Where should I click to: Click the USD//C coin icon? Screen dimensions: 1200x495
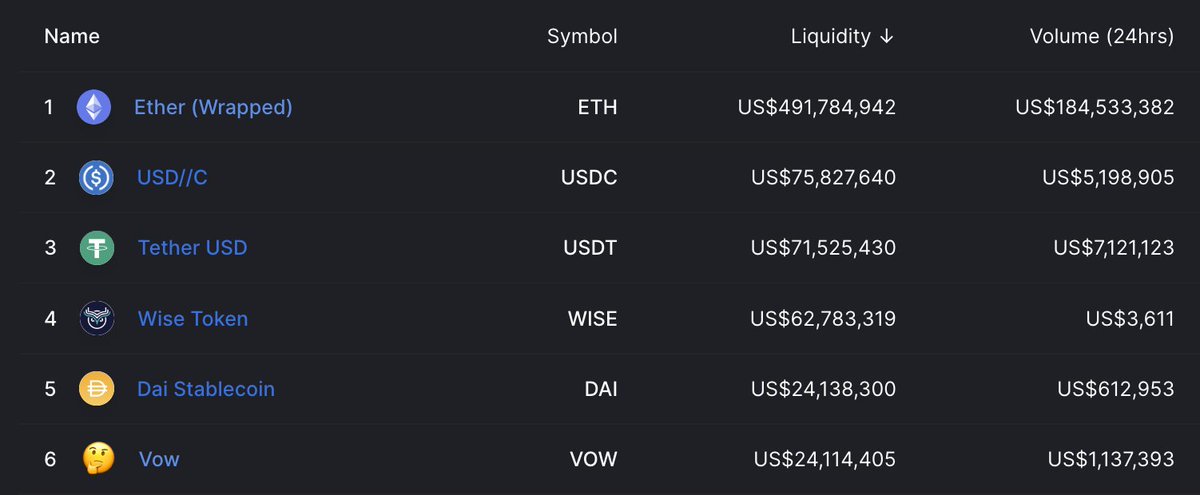tap(97, 178)
